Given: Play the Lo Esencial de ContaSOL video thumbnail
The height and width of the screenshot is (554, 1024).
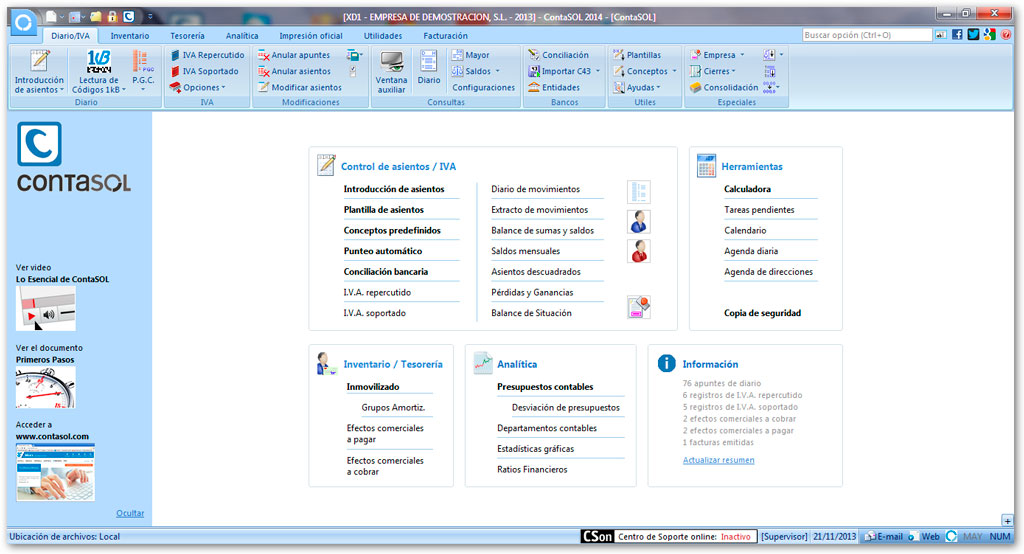Looking at the screenshot, I should pos(46,308).
